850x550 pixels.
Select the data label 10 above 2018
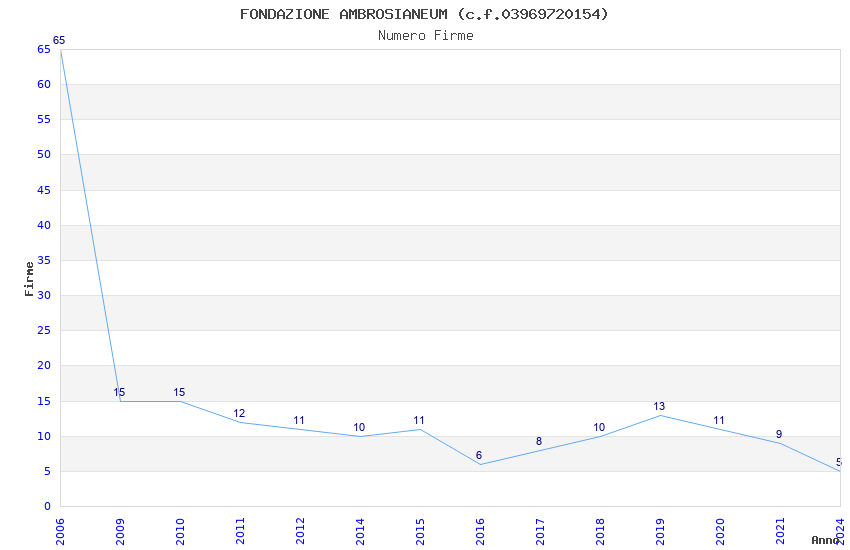599,428
